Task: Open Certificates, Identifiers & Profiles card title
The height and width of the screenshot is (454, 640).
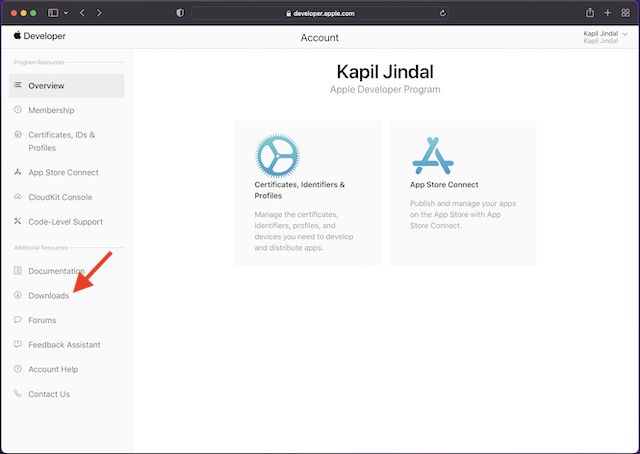Action: click(x=300, y=190)
